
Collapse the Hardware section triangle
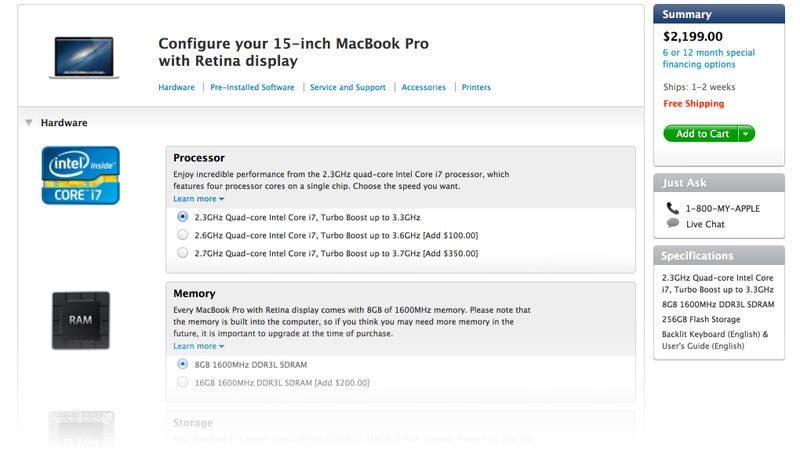(x=29, y=122)
